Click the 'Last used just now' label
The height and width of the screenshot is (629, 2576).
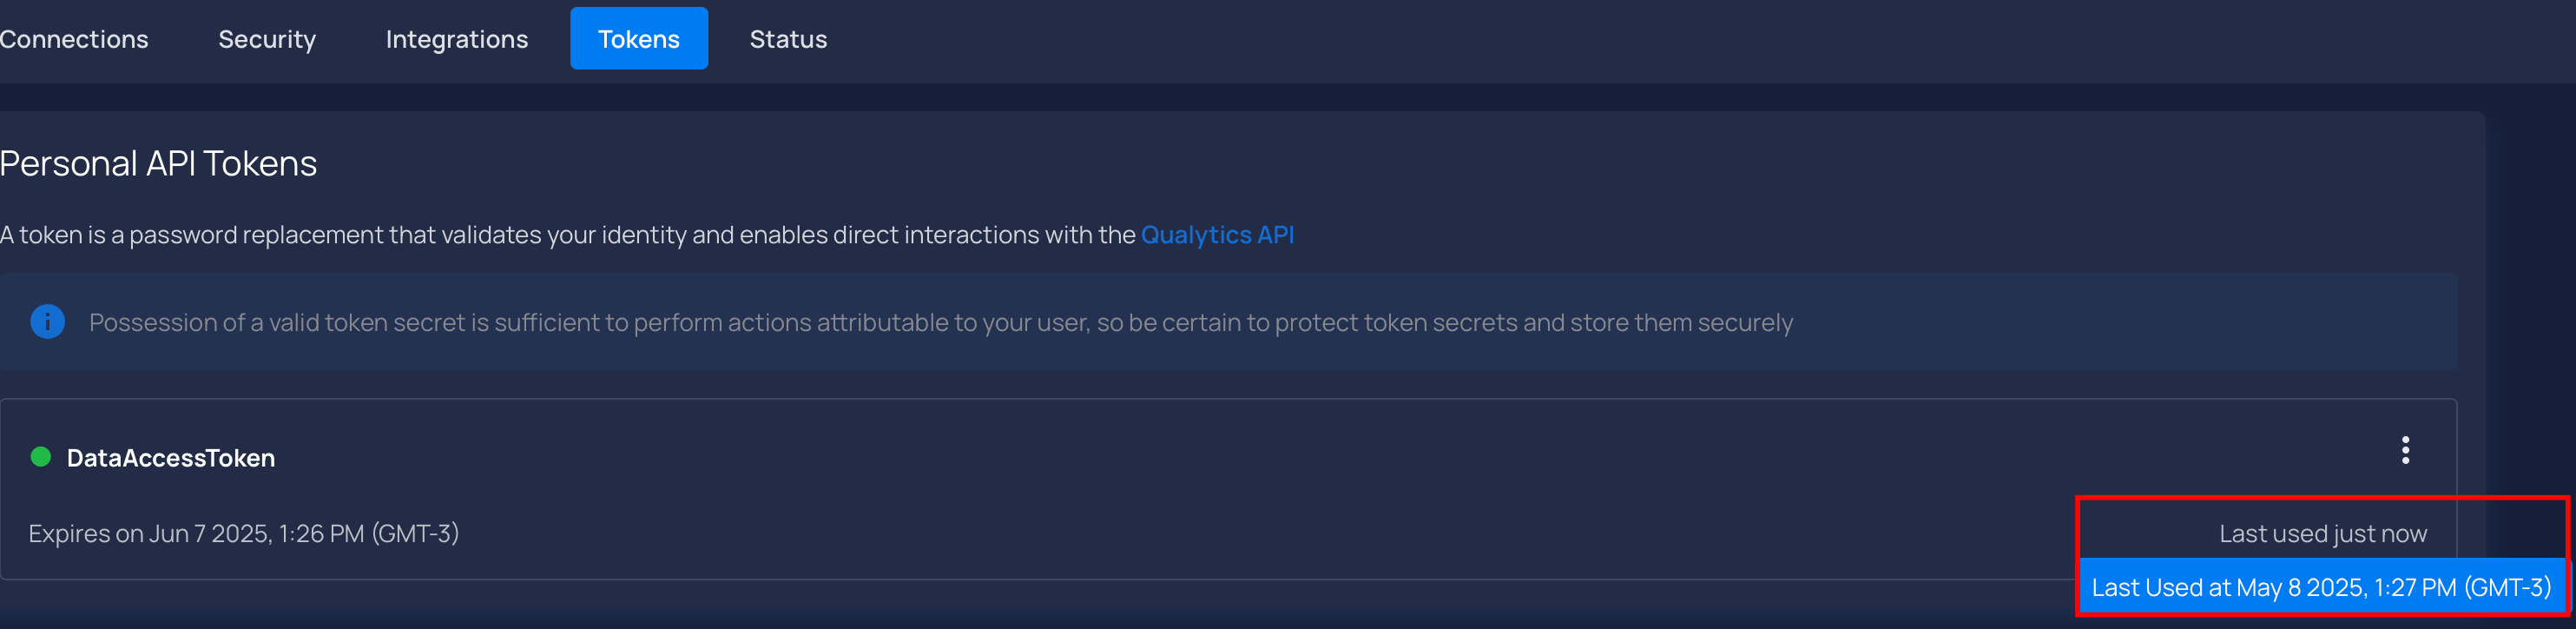2322,534
